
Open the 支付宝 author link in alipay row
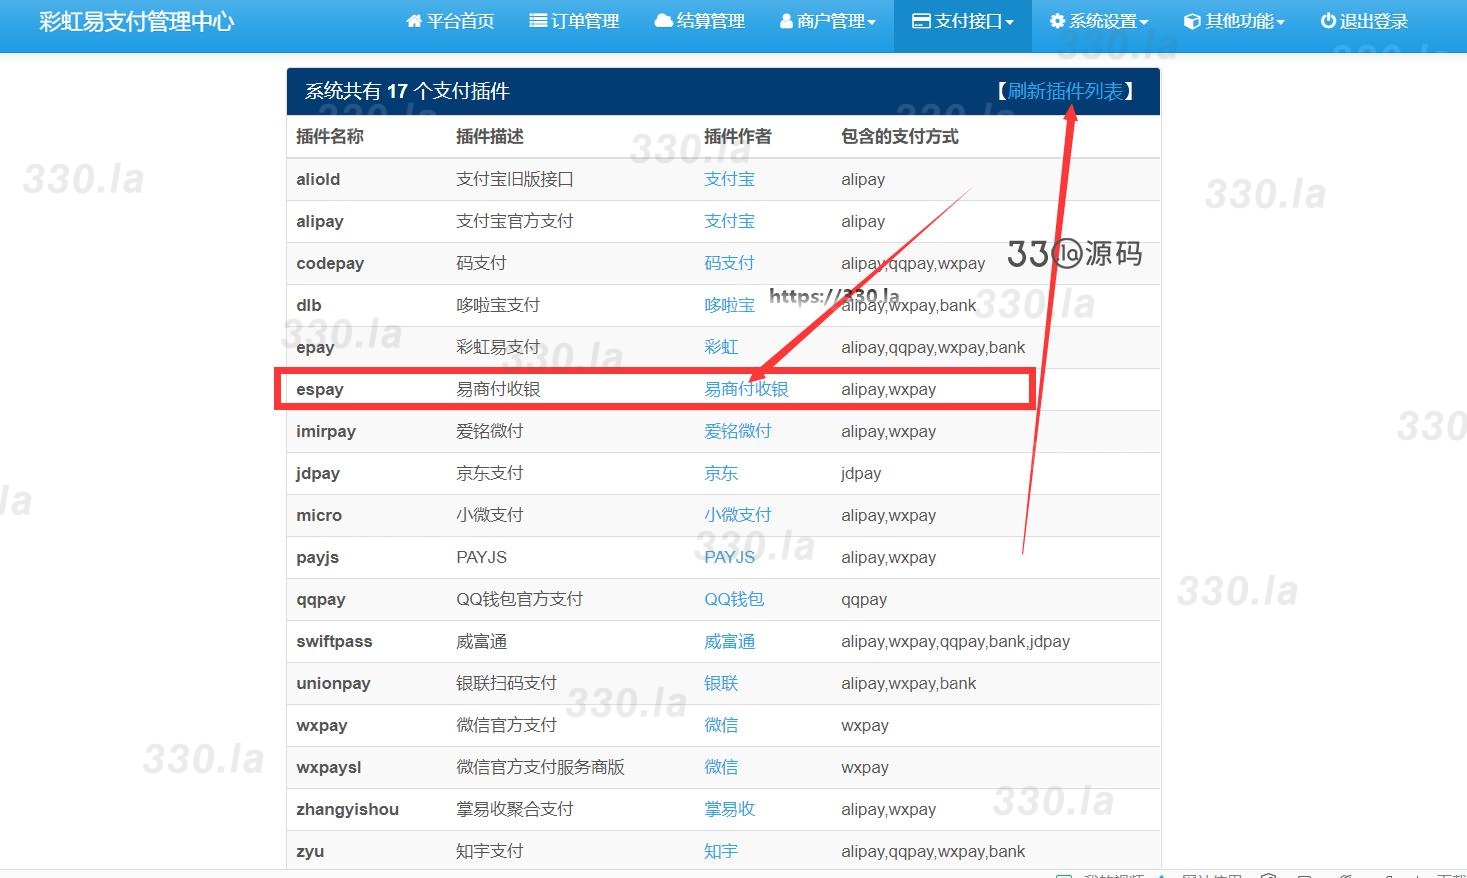(729, 221)
